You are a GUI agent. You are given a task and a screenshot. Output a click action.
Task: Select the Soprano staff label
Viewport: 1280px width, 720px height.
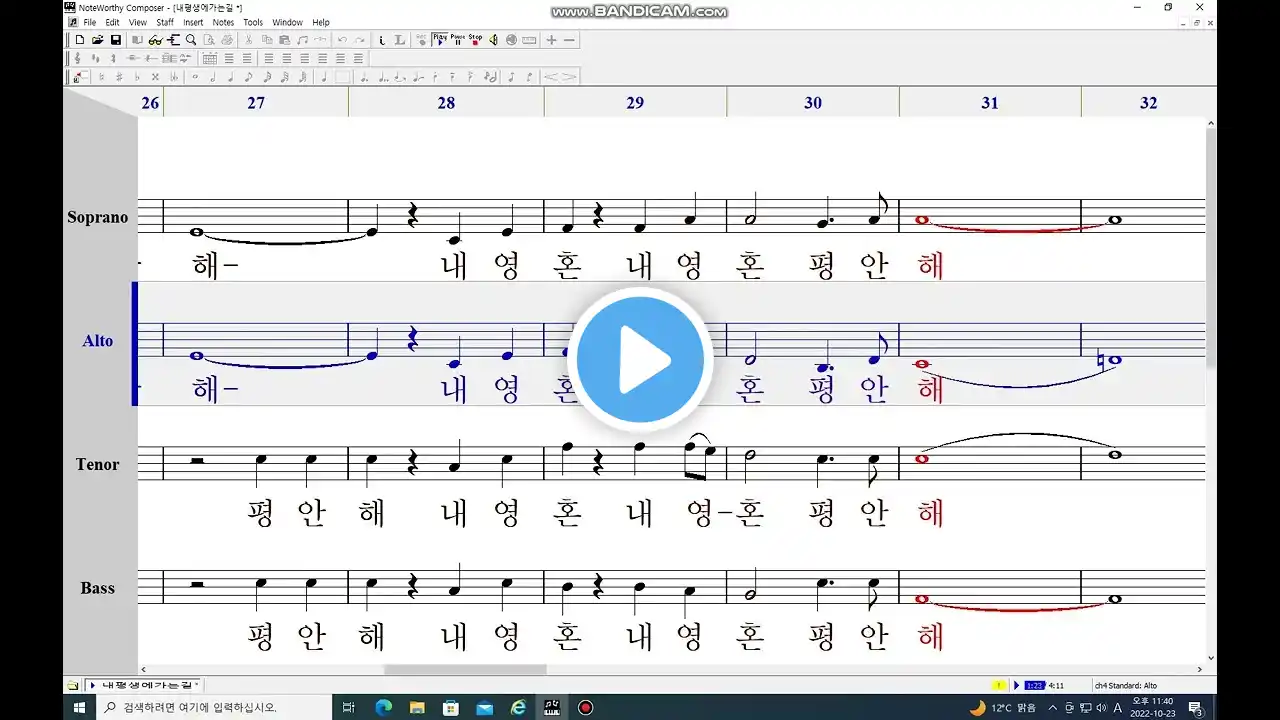click(x=98, y=217)
